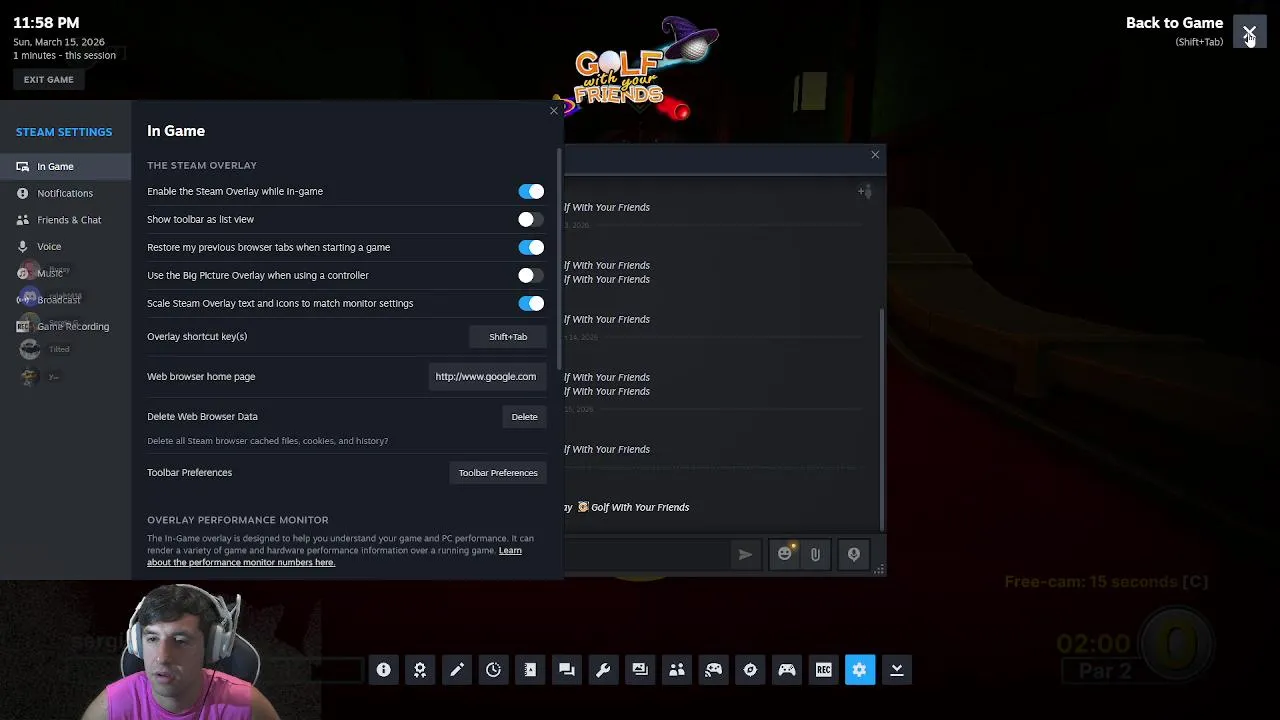
Task: Toggle Show toolbar as list view
Action: click(x=531, y=219)
